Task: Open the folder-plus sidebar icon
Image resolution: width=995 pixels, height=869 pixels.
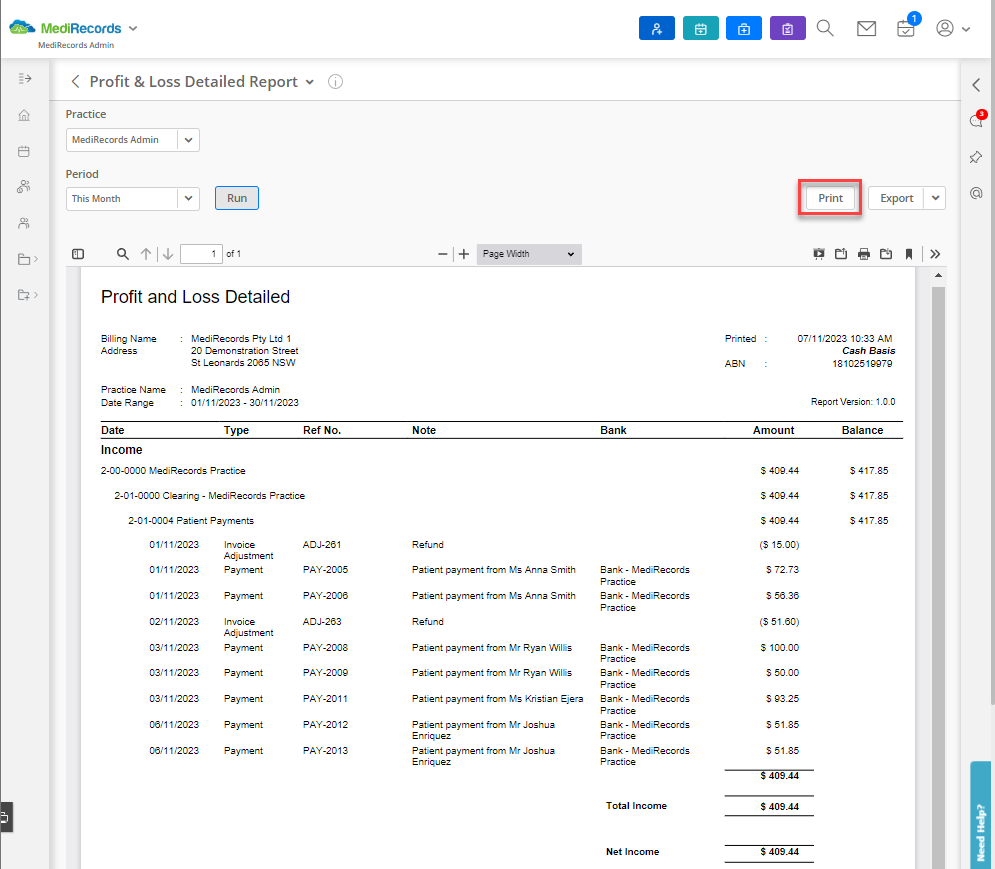Action: pos(27,295)
